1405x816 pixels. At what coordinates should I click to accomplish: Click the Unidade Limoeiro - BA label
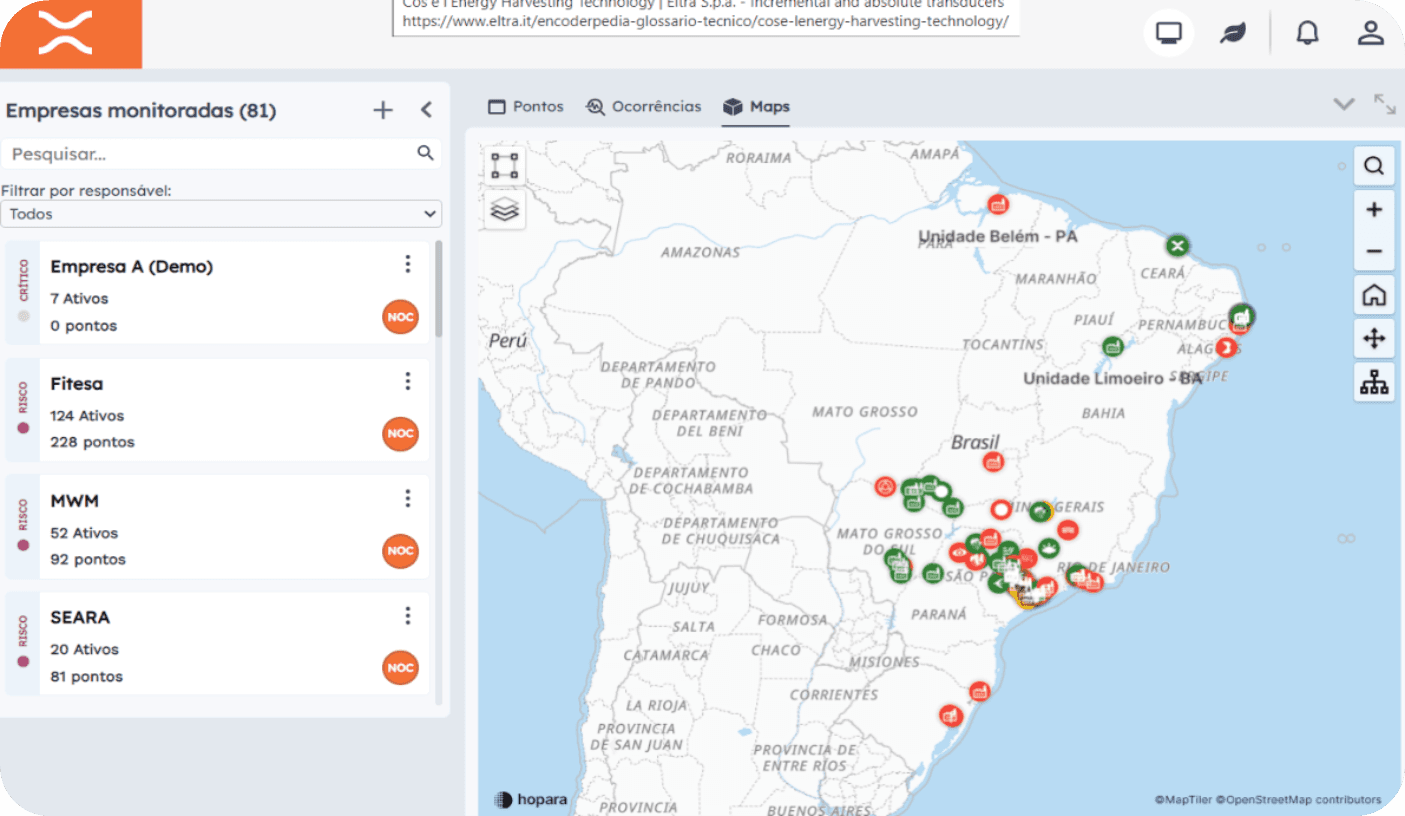tap(1113, 378)
